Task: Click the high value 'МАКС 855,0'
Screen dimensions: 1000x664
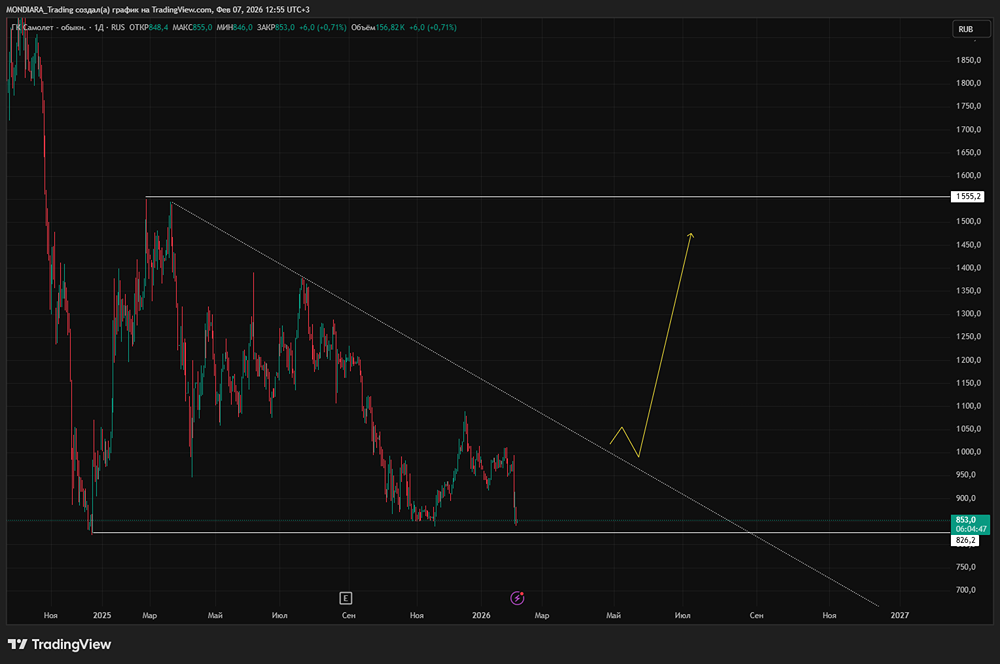Action: coord(192,27)
